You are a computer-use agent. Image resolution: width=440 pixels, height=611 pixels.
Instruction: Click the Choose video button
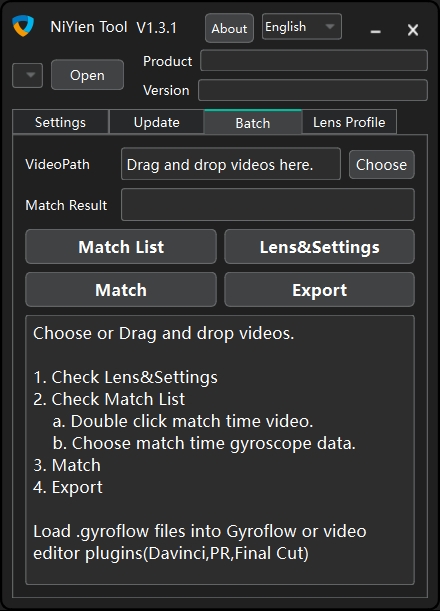[x=382, y=164]
